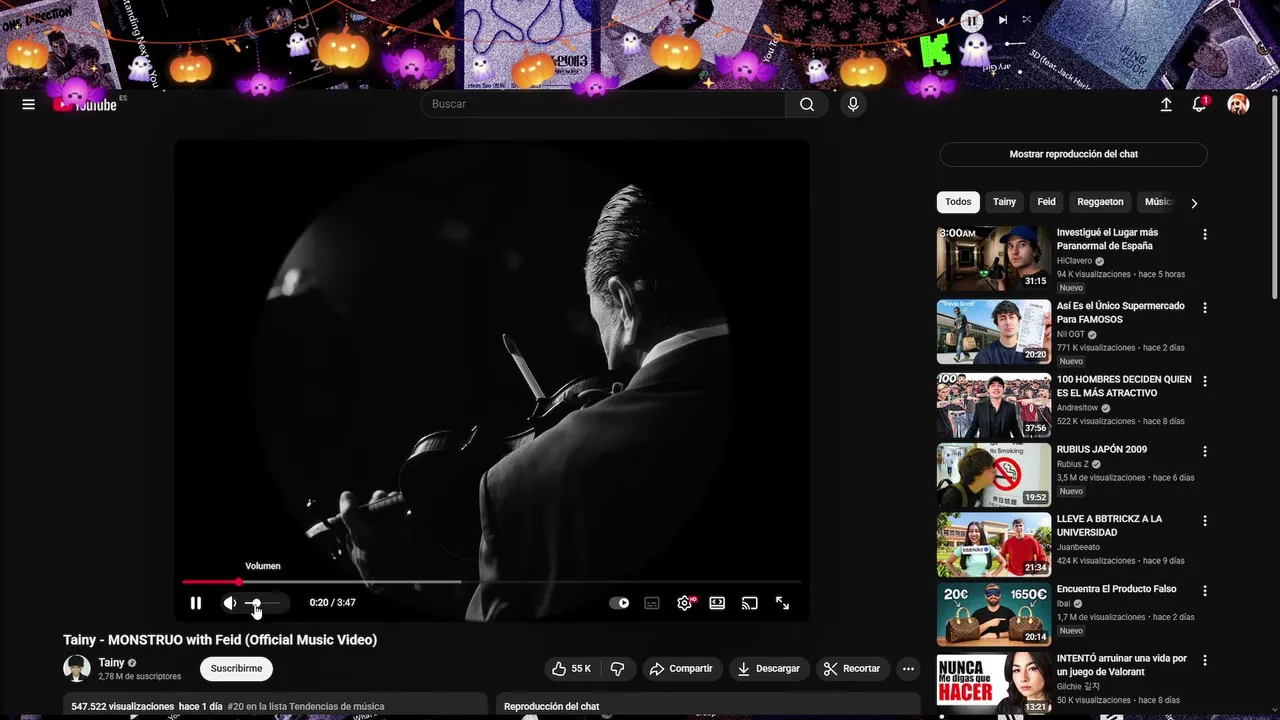Screen dimensions: 1280x720
Task: Click the Rubius Z channel name
Action: 1073,464
